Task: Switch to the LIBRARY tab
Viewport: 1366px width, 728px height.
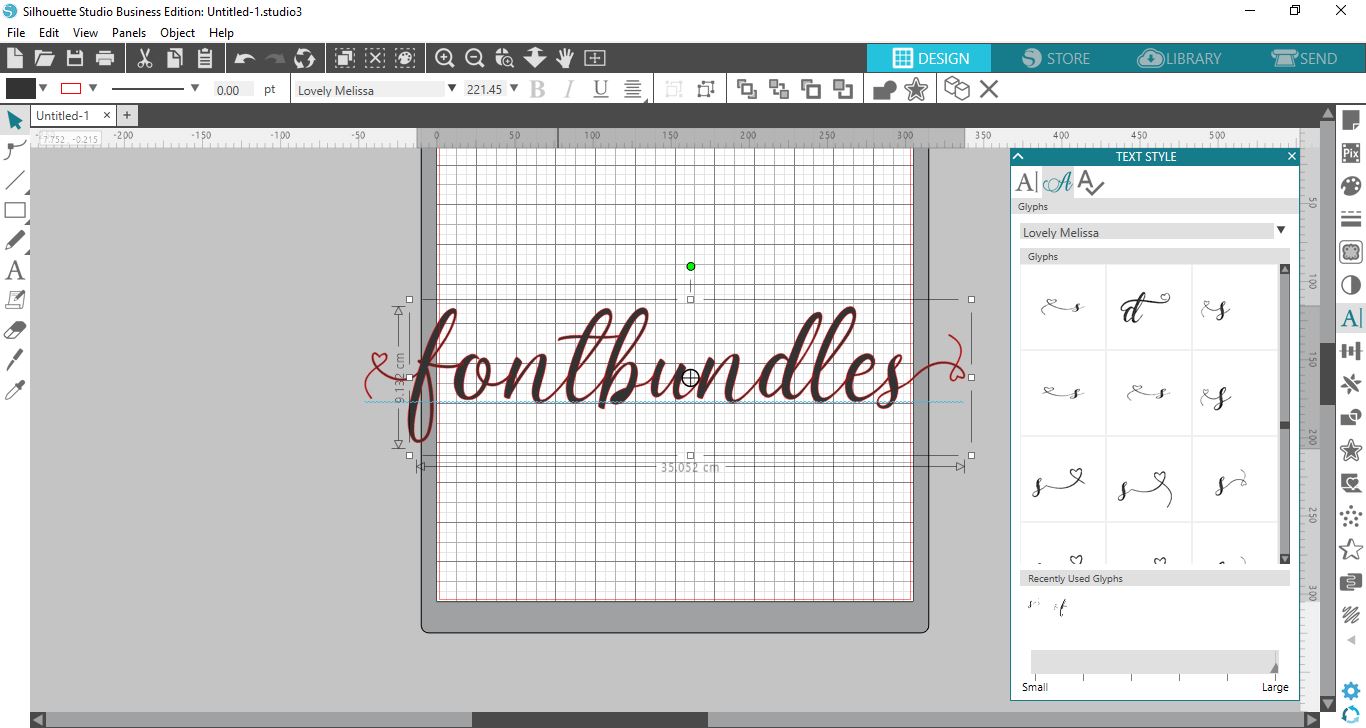Action: [1180, 58]
